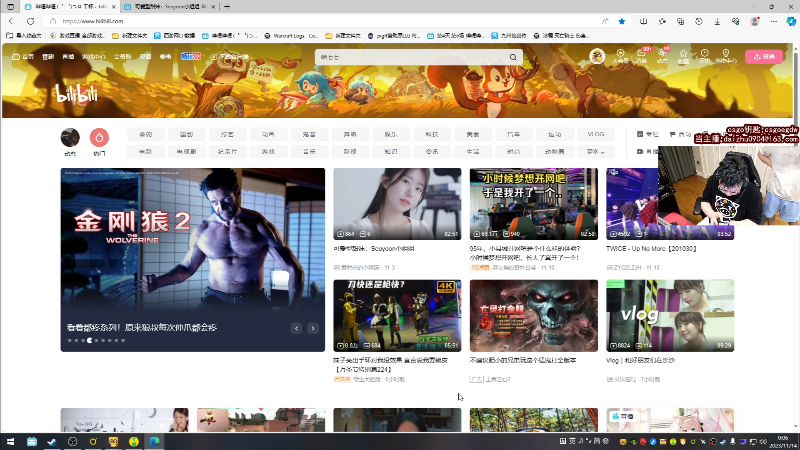Viewport: 800px width, 450px height.
Task: Select the 科技 category button
Action: point(432,134)
